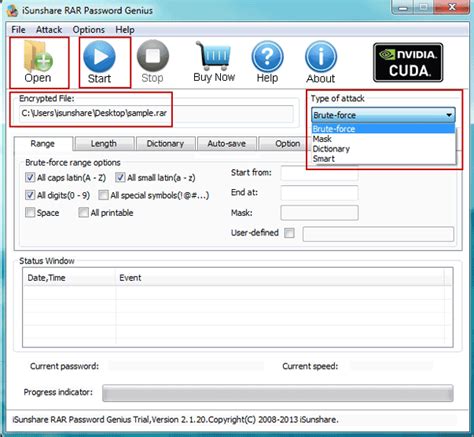Open the Help menu
Viewport: 474px width, 437px height.
pos(125,30)
